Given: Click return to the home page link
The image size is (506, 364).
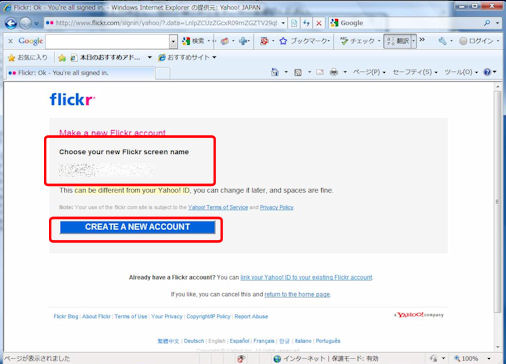Looking at the screenshot, I should click(297, 294).
